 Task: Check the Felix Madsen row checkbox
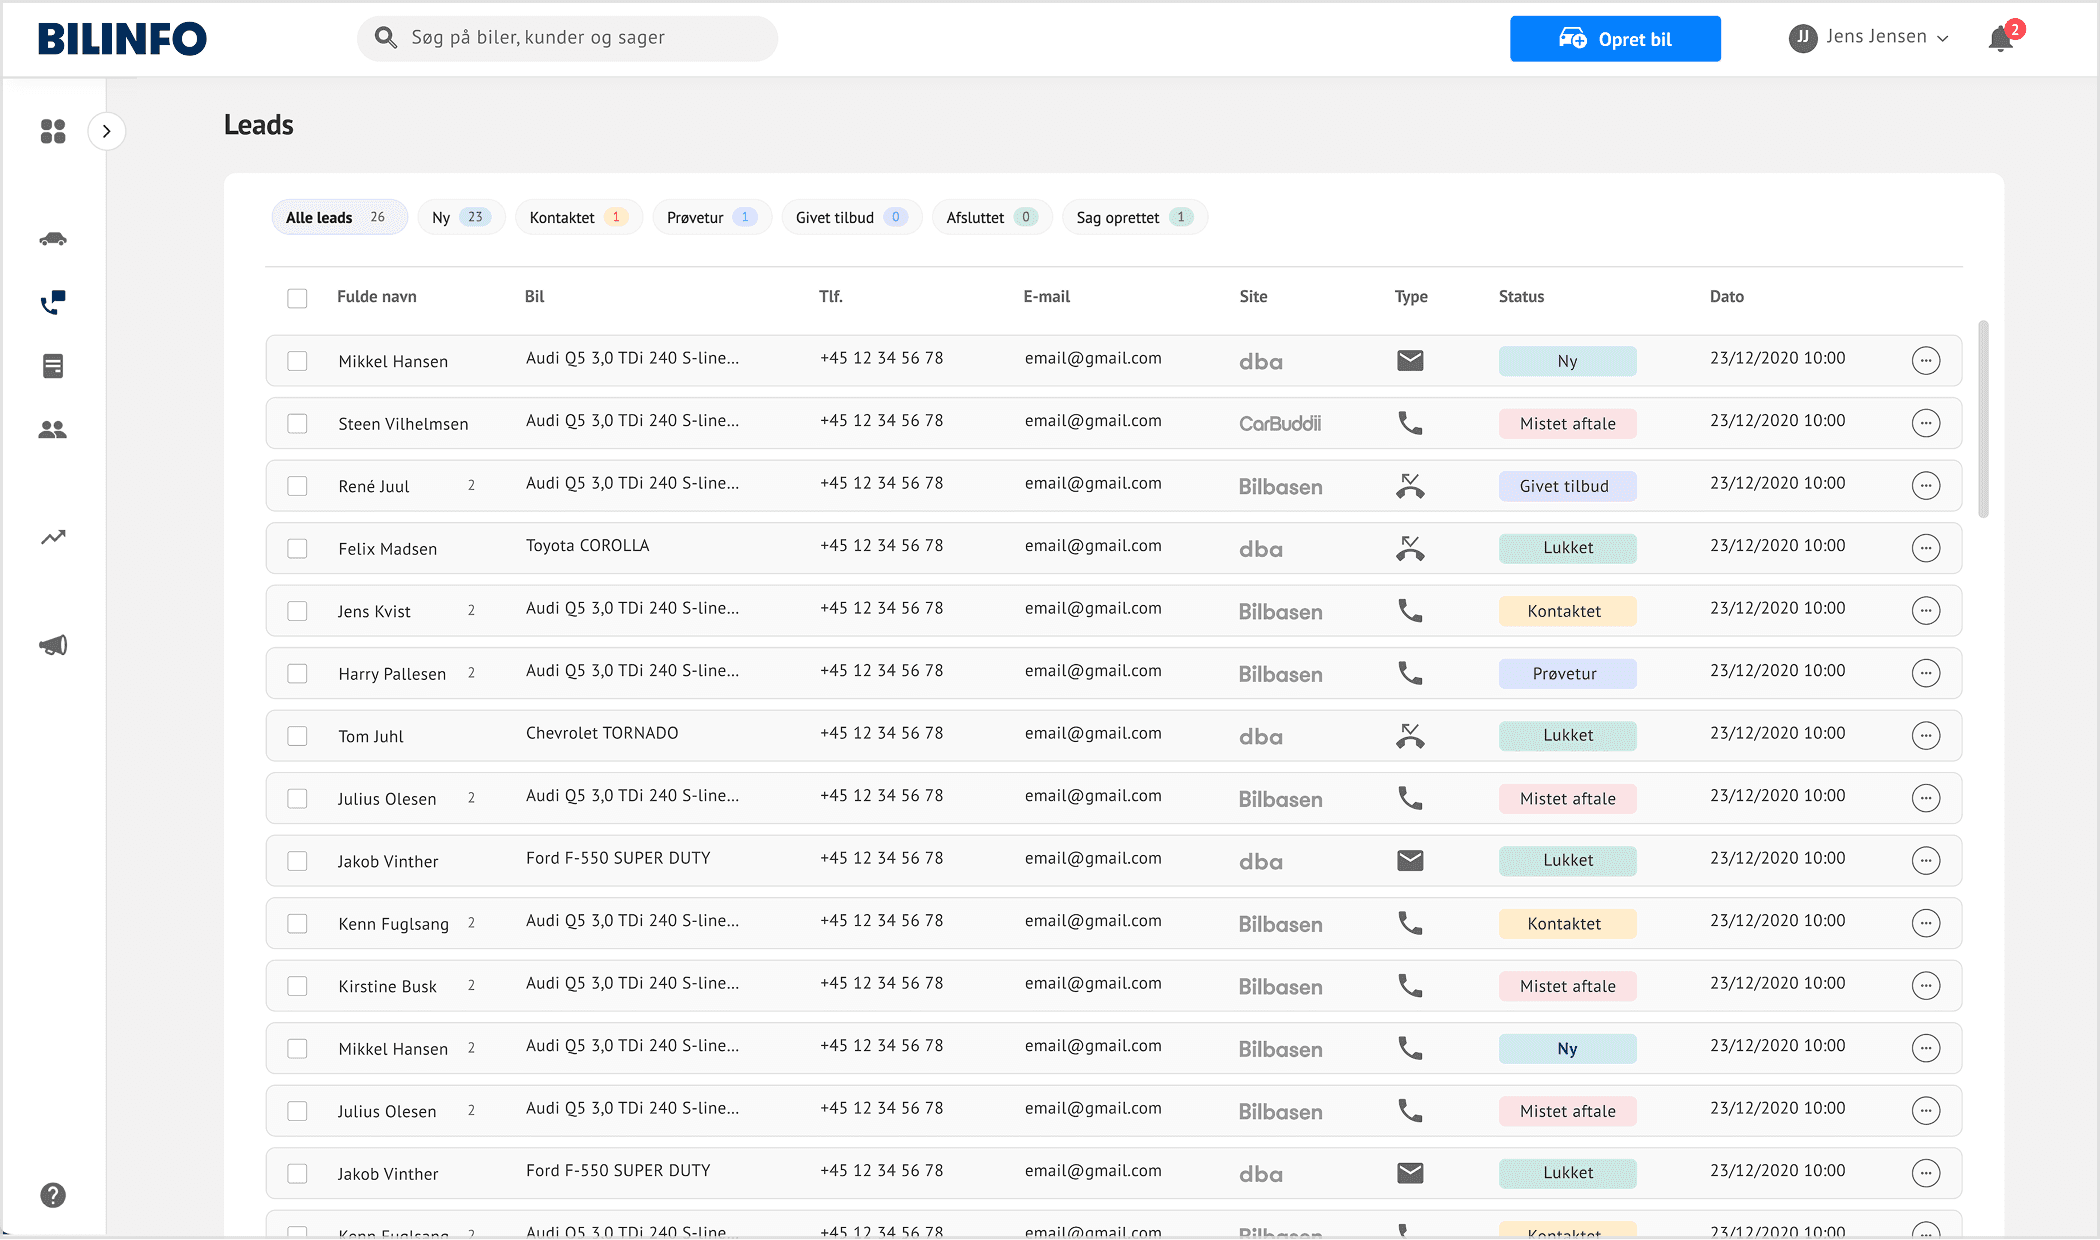[x=297, y=548]
